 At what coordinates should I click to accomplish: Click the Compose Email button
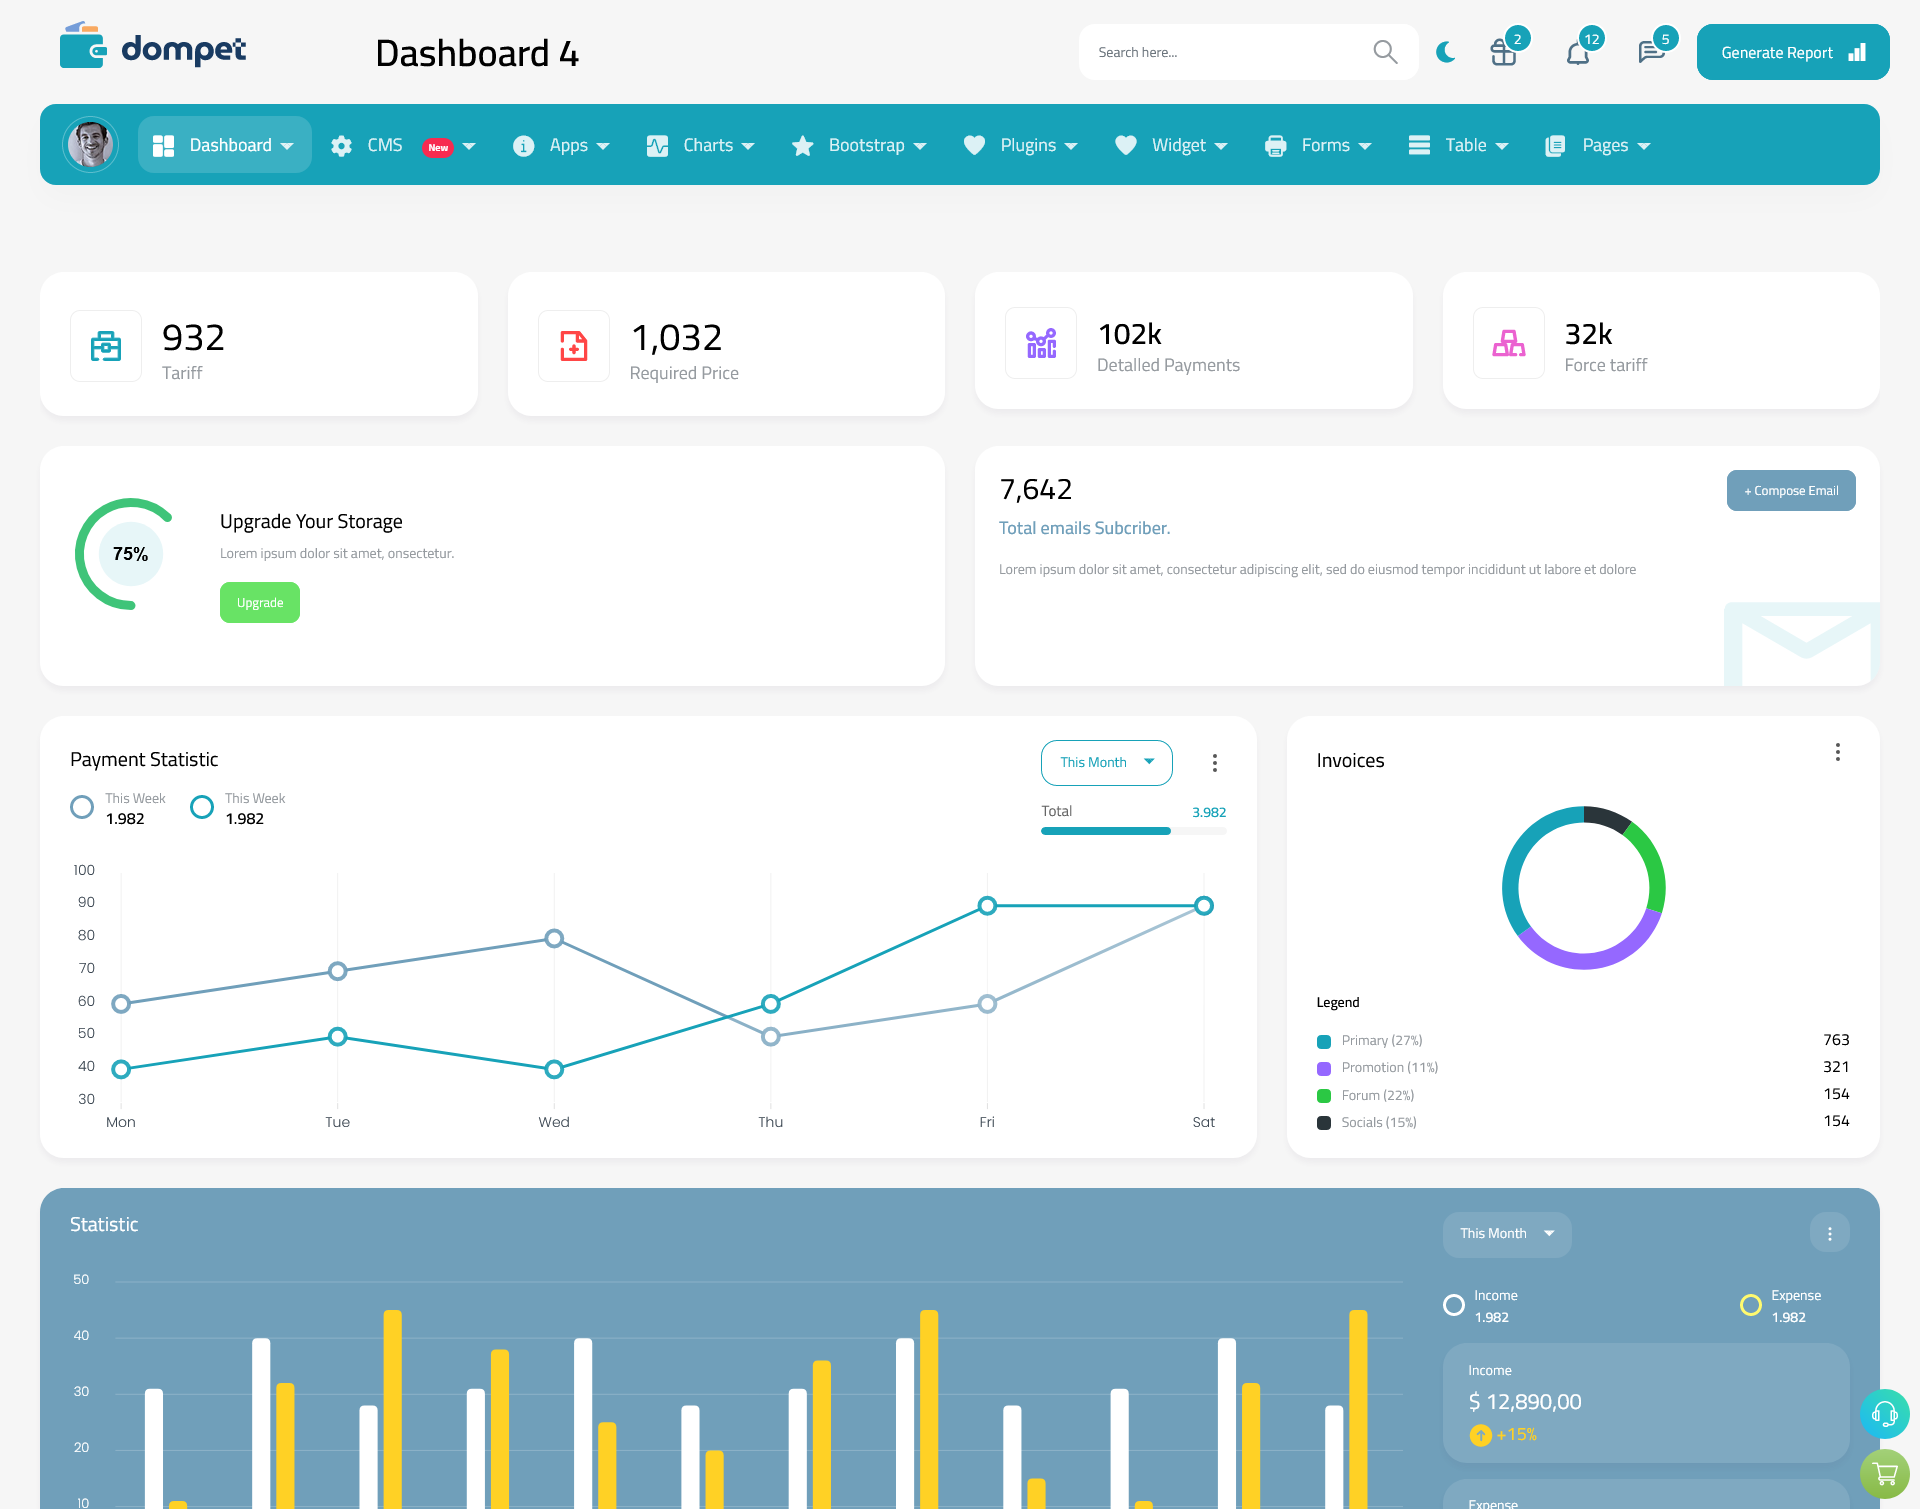(x=1791, y=489)
